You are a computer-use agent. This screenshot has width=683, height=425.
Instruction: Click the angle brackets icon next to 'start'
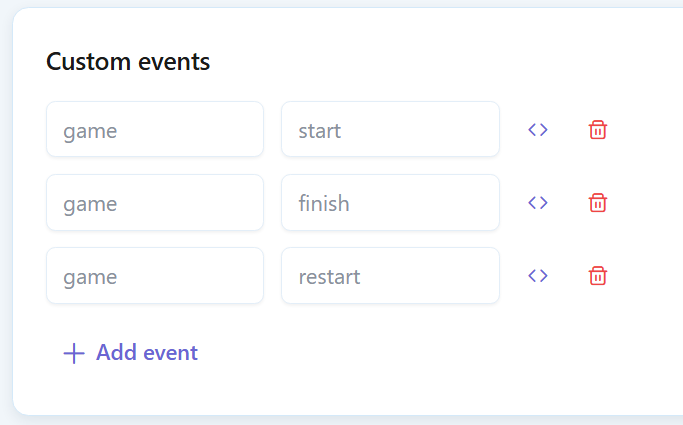pyautogui.click(x=538, y=130)
